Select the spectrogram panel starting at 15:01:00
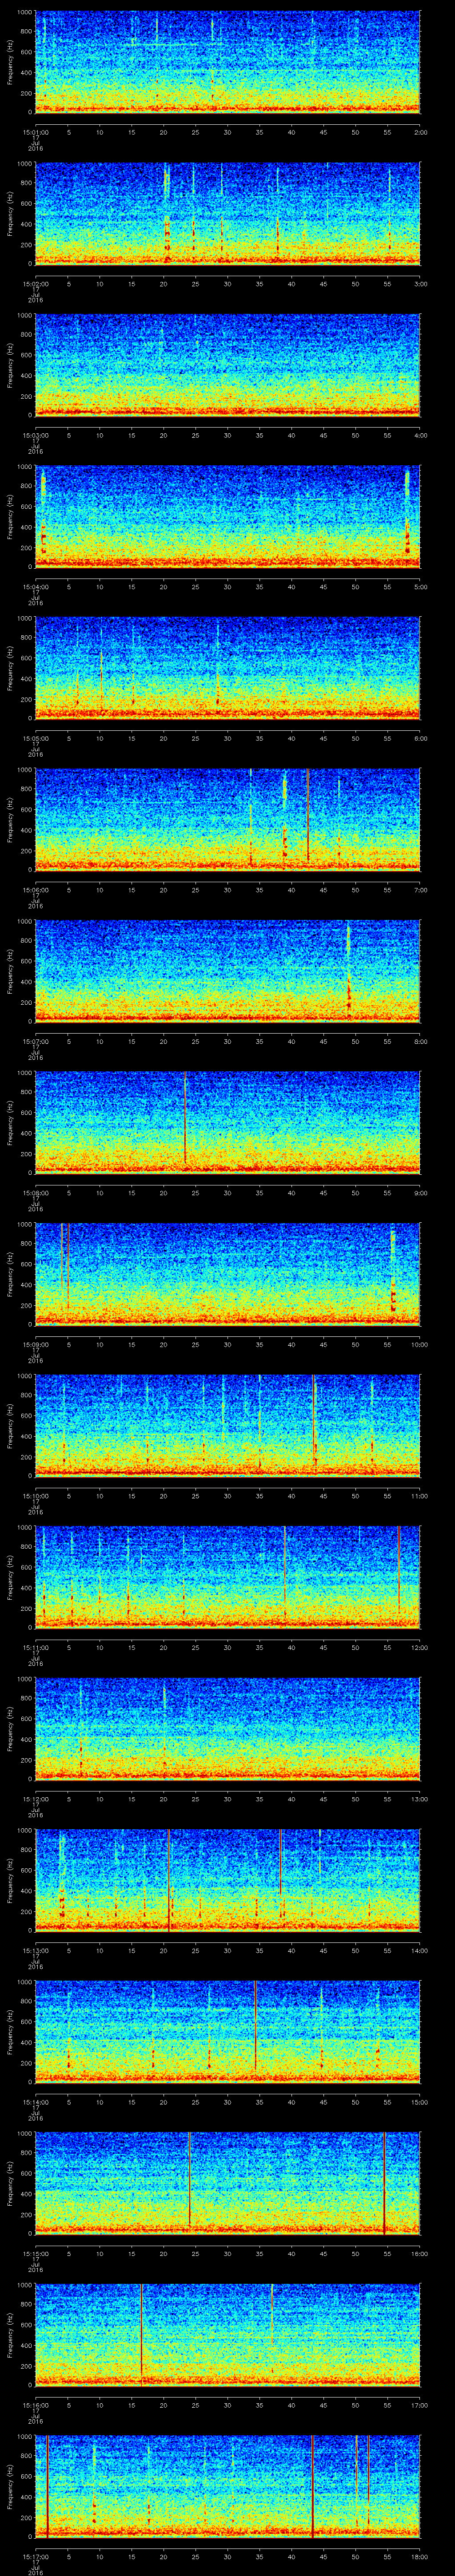 (227, 62)
